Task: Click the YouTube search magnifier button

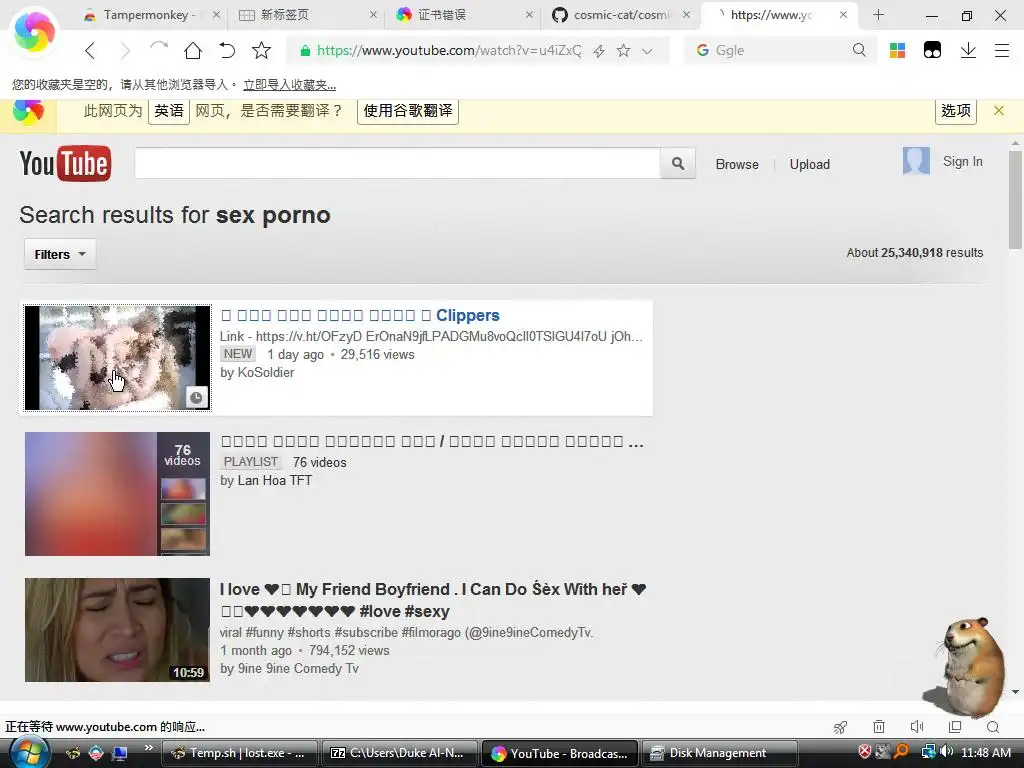Action: pyautogui.click(x=678, y=163)
